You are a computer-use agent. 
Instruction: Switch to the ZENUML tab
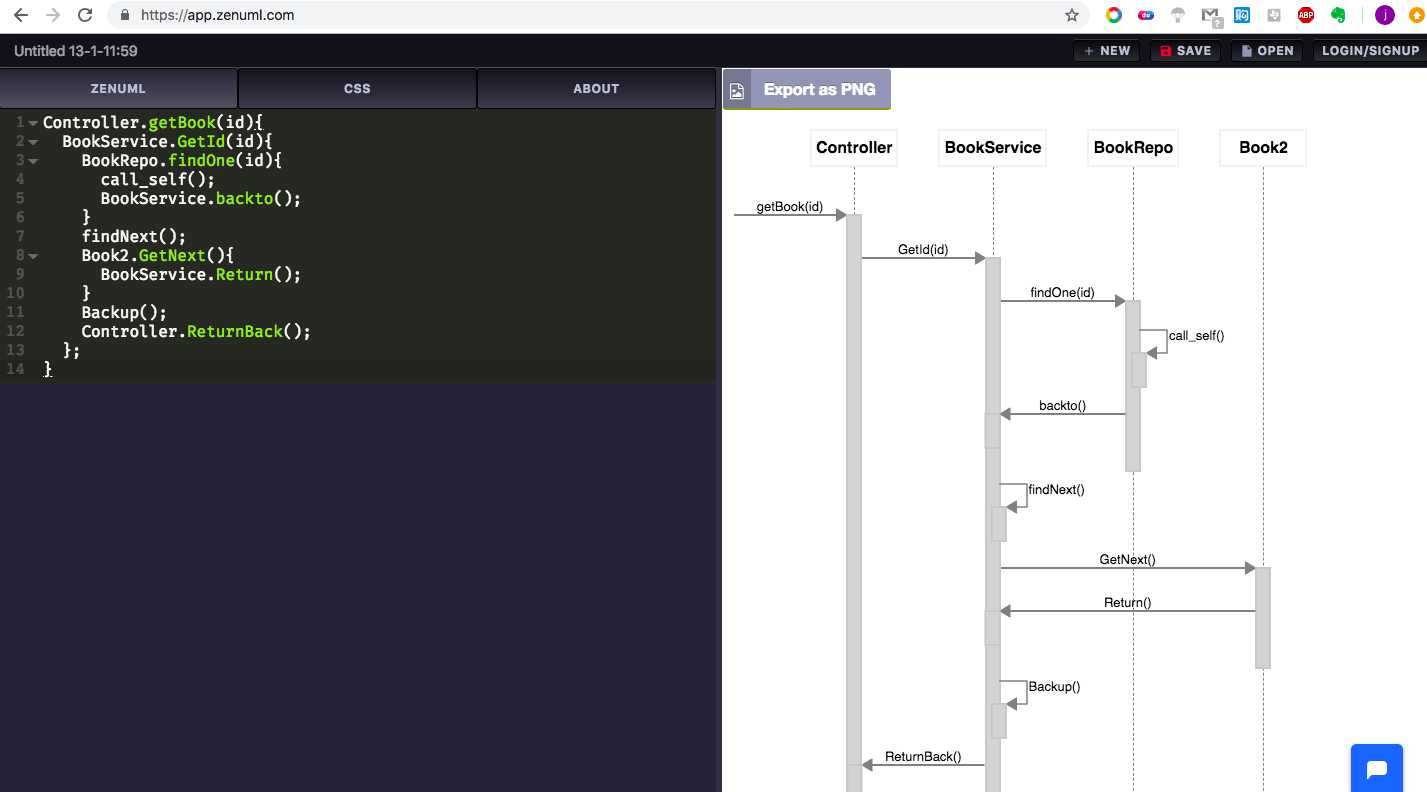118,88
